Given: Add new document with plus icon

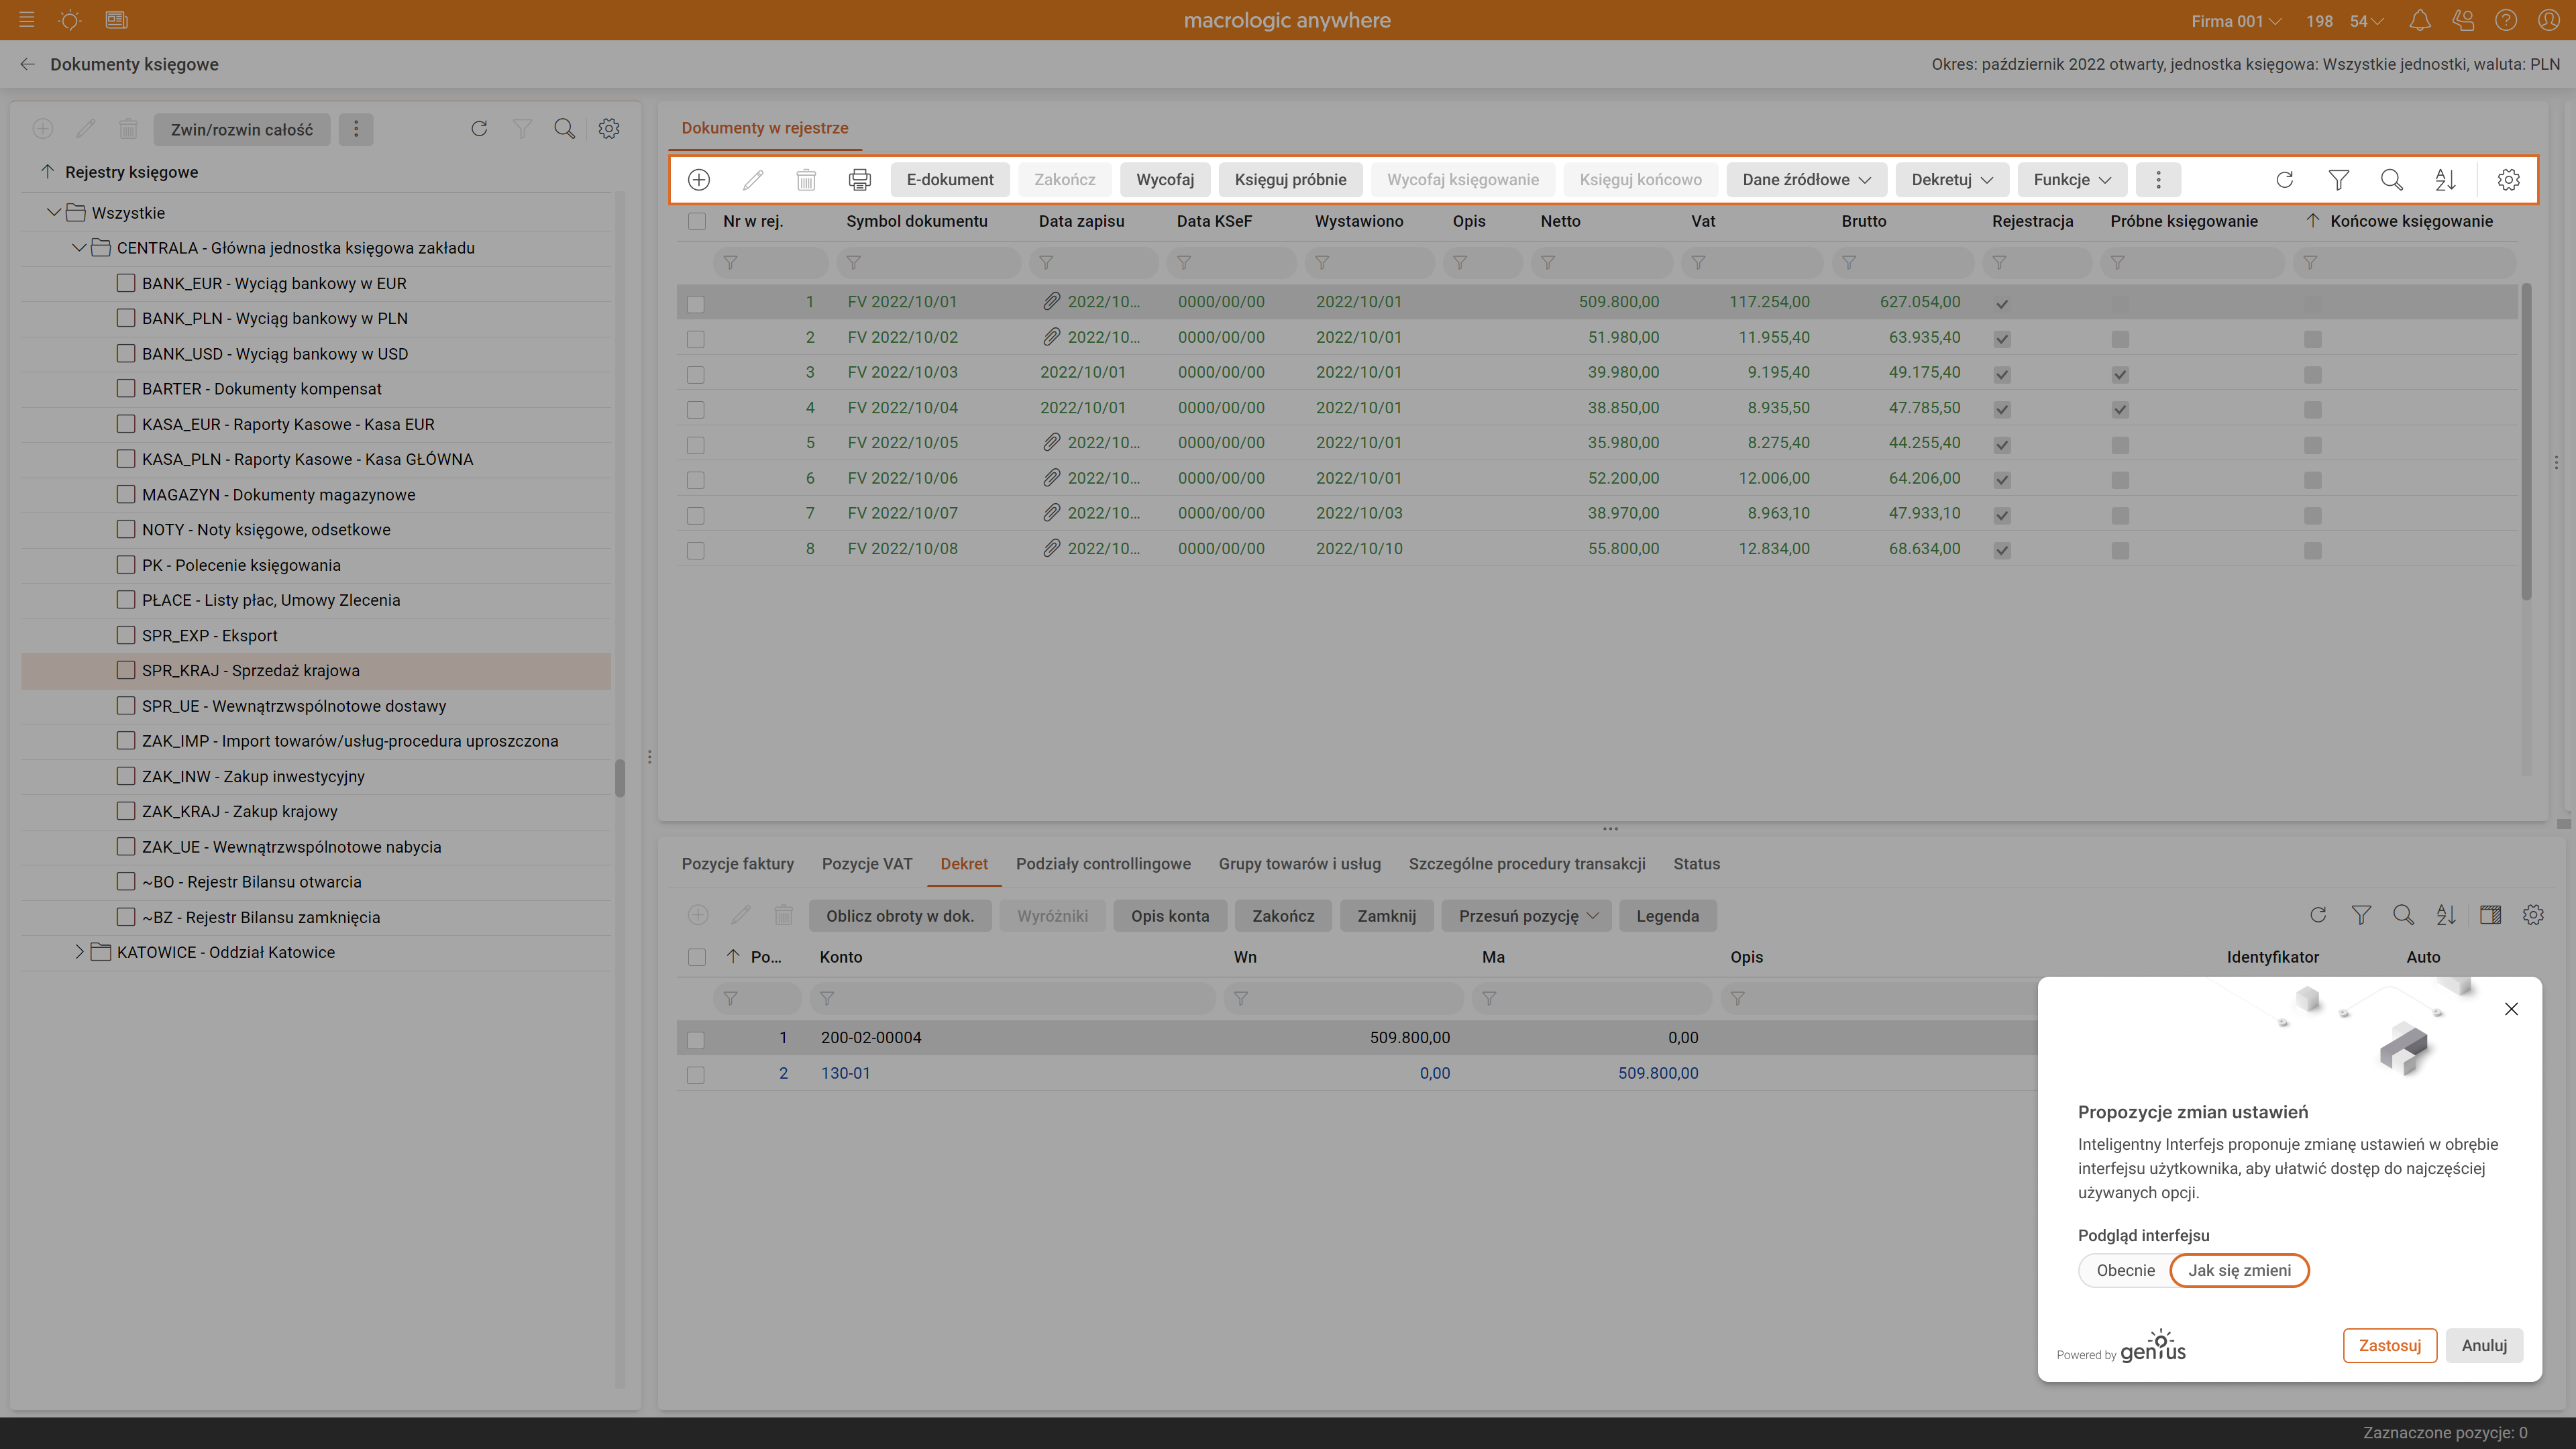Looking at the screenshot, I should (x=699, y=180).
